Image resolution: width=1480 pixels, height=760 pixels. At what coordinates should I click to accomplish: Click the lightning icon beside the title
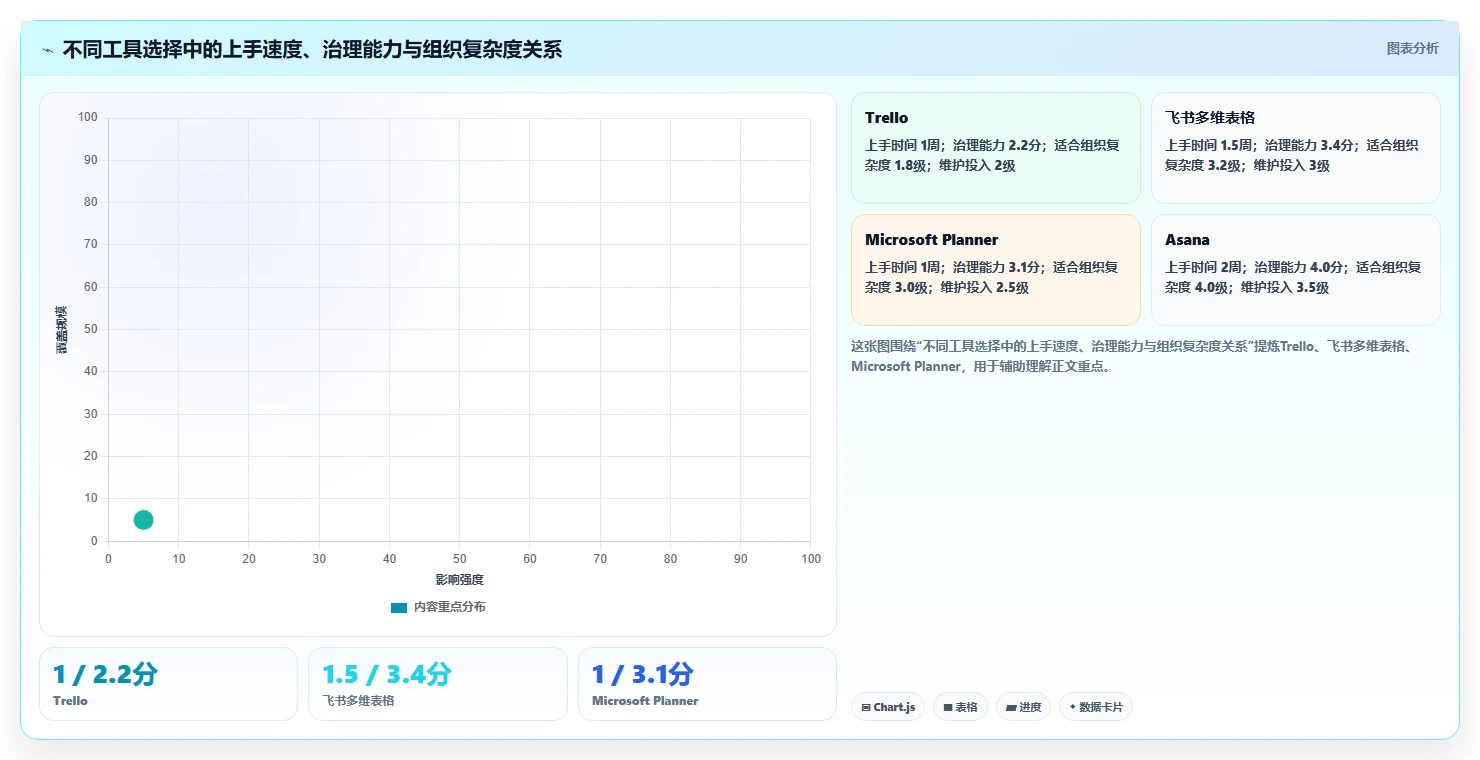(47, 50)
